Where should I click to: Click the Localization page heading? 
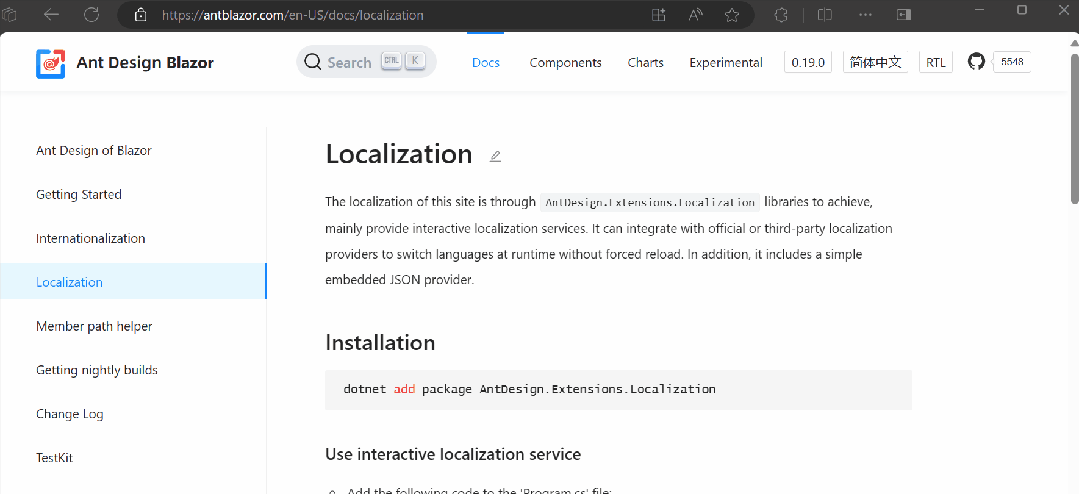(x=399, y=154)
